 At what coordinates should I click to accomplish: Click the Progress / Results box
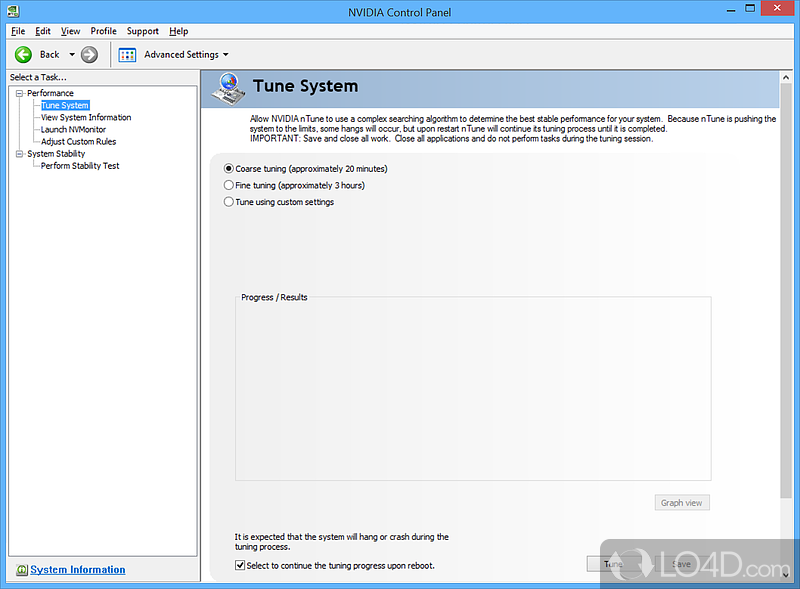(x=473, y=388)
